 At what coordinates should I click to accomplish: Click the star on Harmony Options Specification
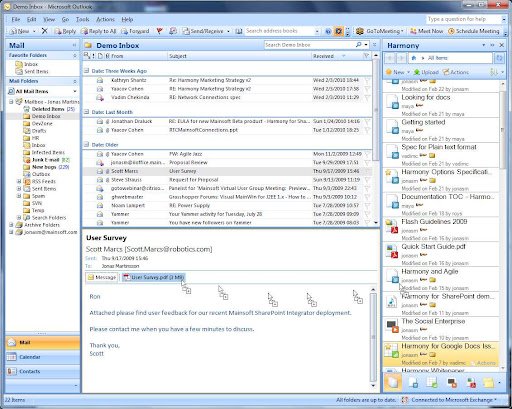point(388,172)
